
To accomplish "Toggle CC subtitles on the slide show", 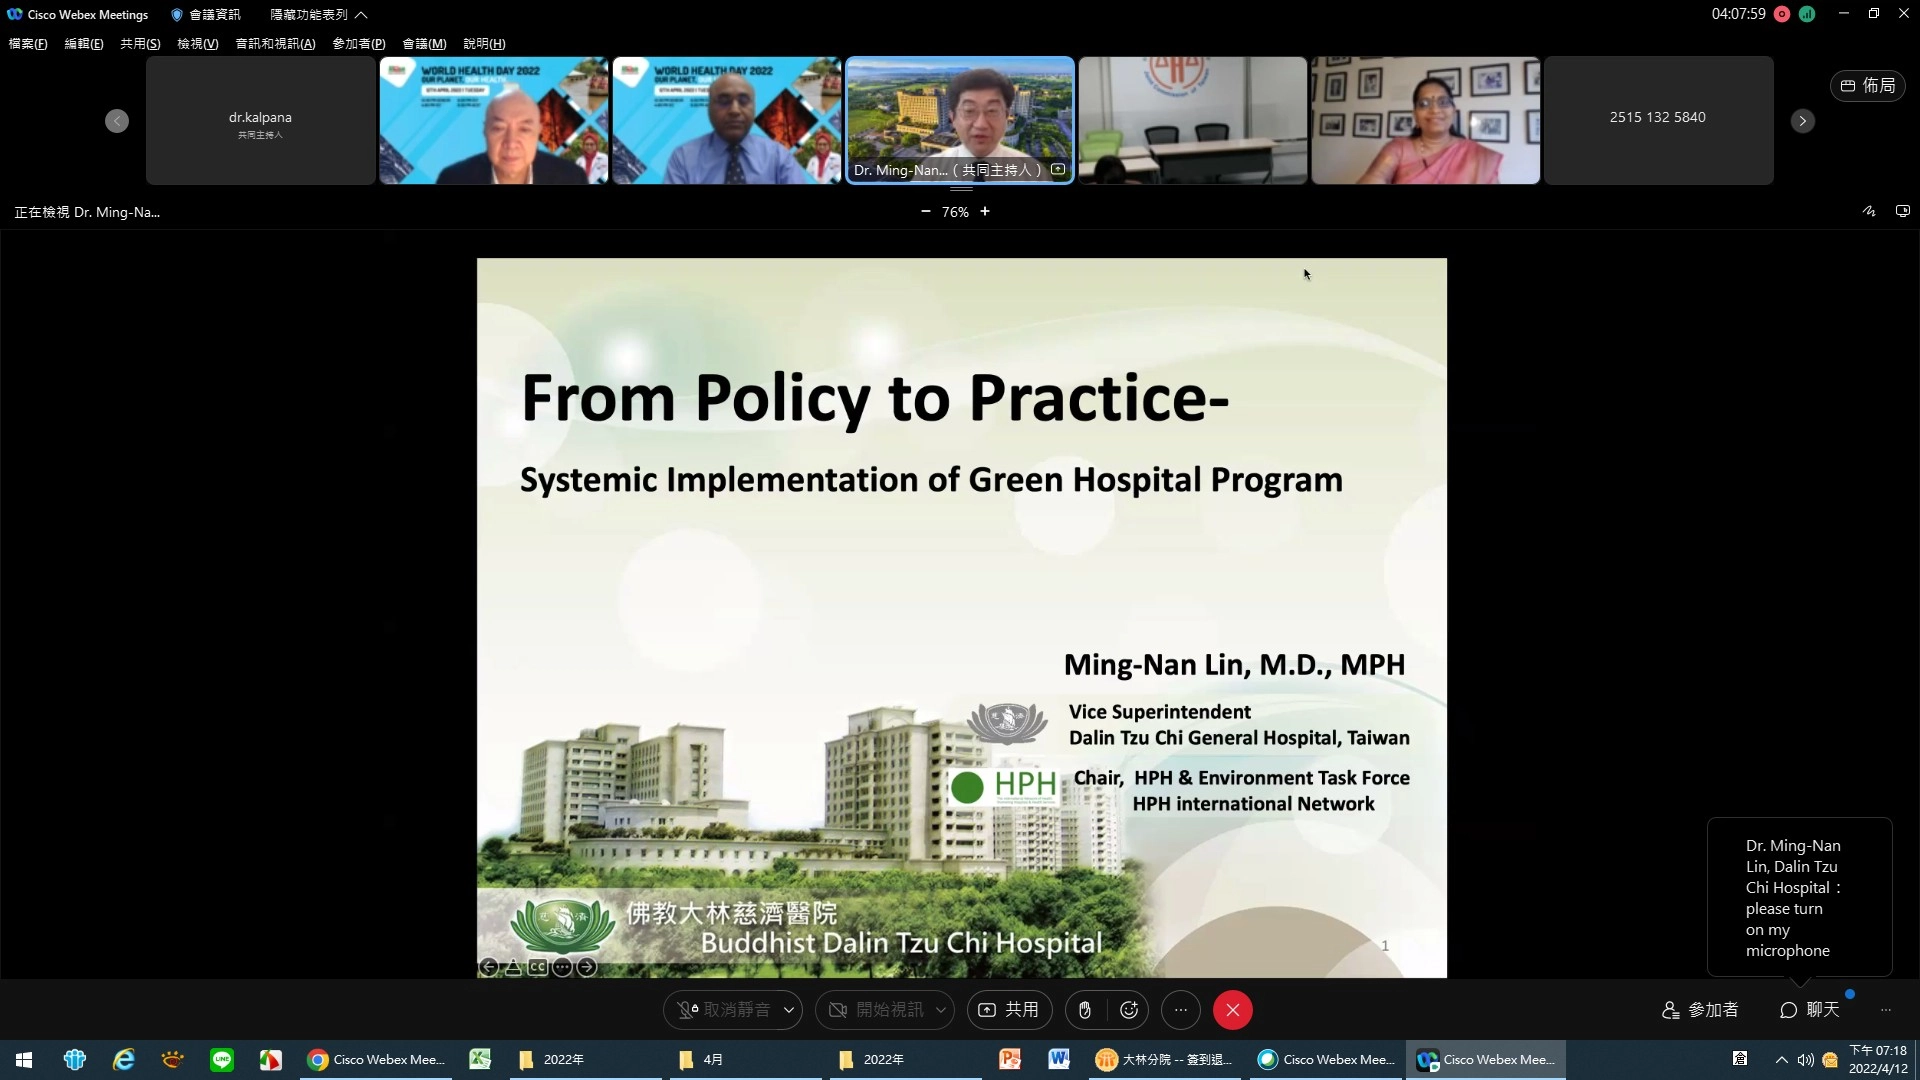I will coord(538,967).
